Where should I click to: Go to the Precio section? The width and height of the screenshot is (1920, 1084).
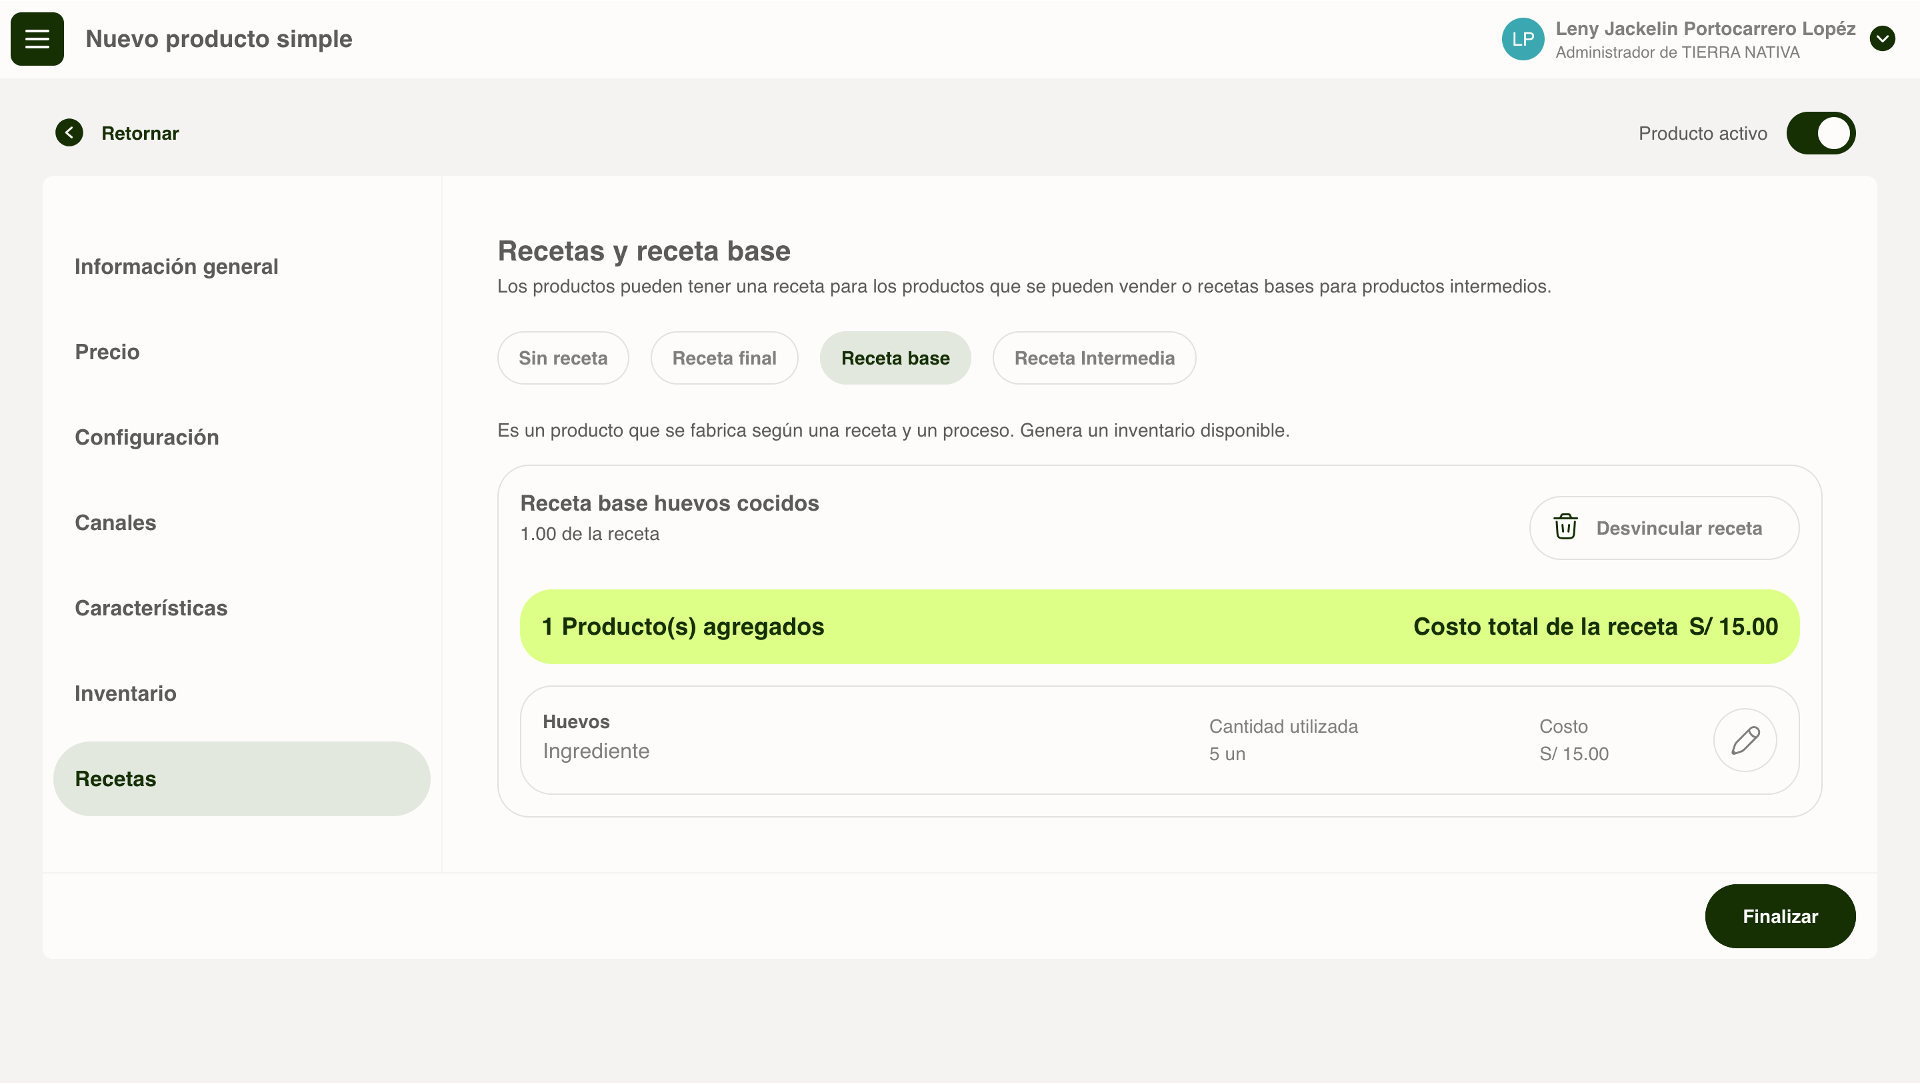pos(107,352)
